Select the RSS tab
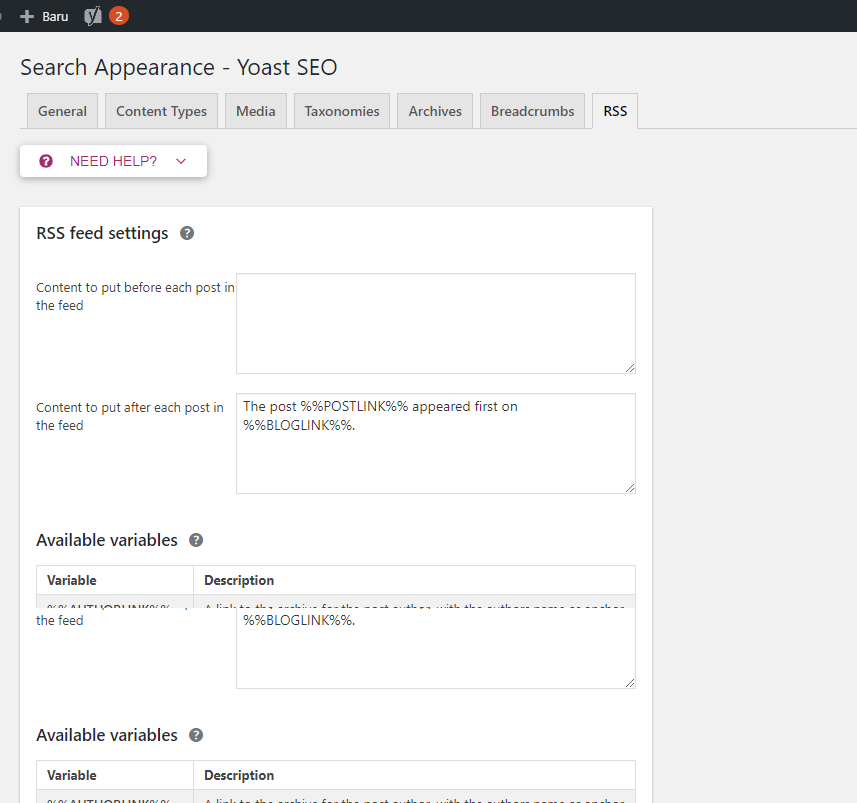 [615, 111]
